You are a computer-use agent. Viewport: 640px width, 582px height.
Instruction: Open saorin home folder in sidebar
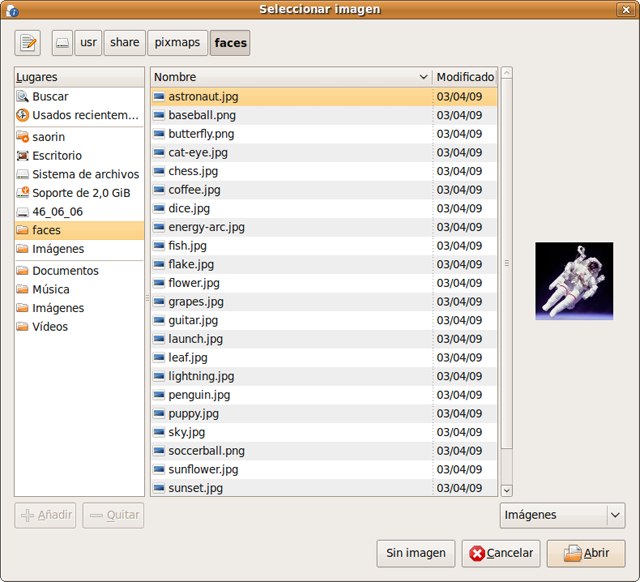pos(50,137)
